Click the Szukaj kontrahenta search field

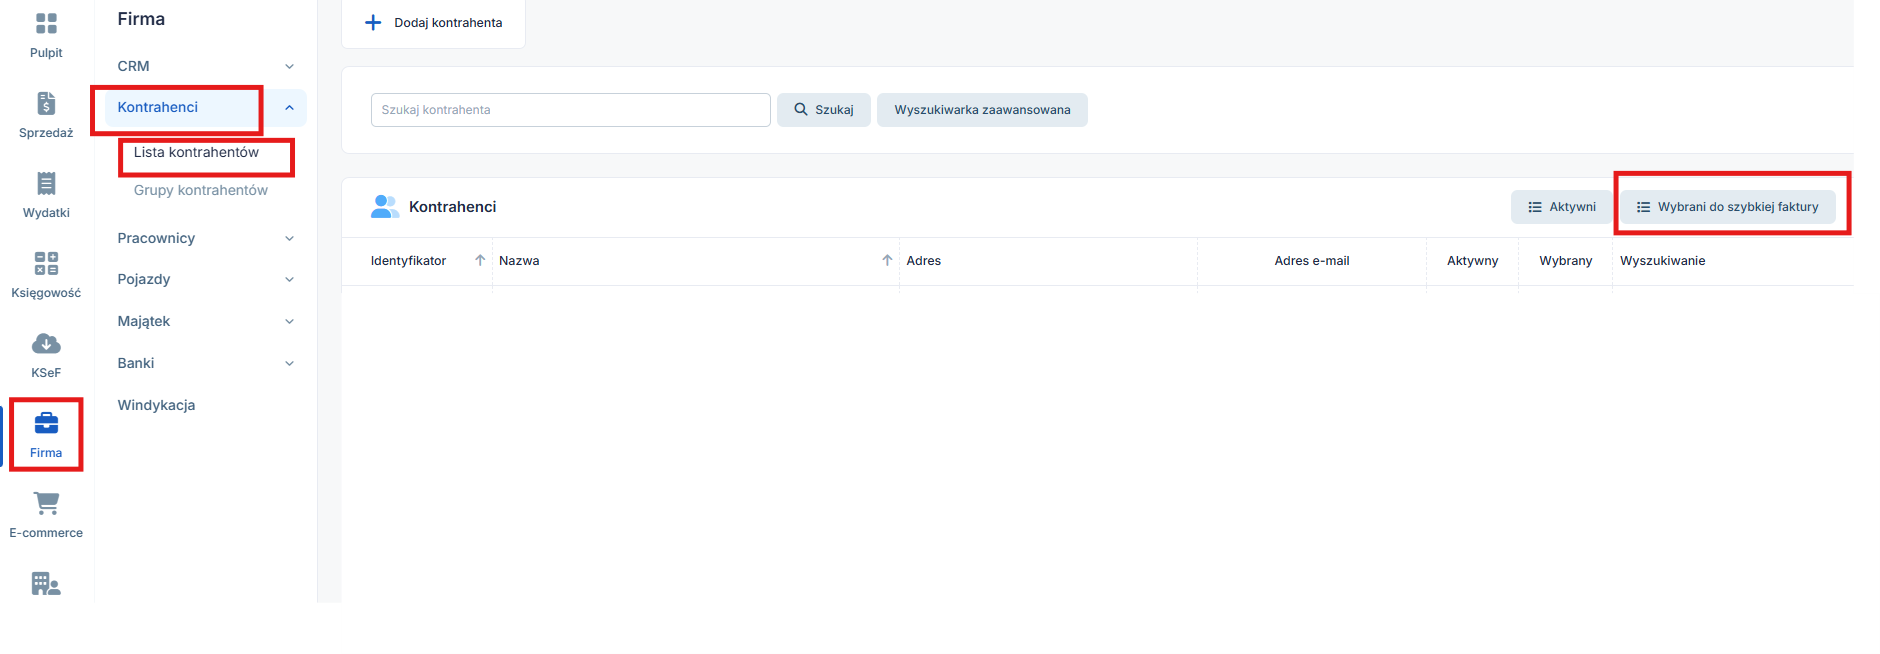pos(570,110)
